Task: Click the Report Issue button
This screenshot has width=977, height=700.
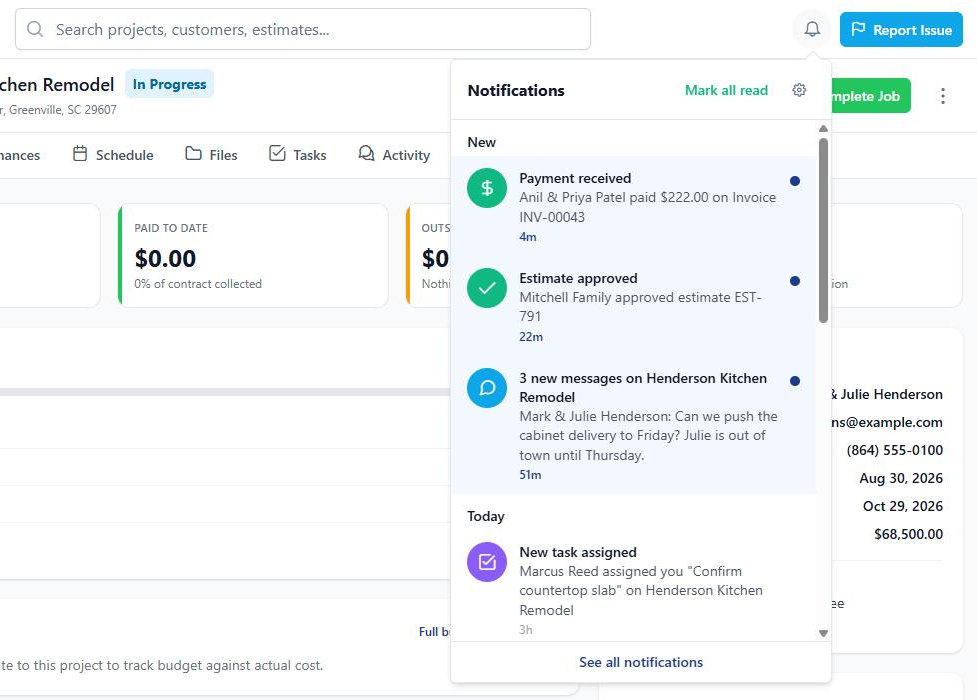Action: pos(901,29)
